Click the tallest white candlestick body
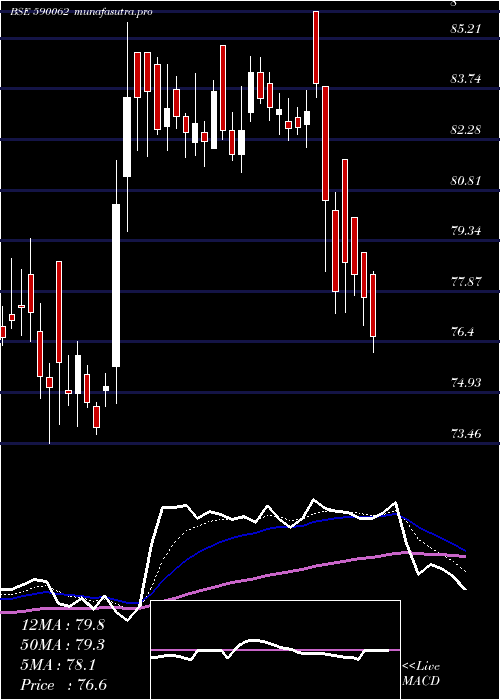The width and height of the screenshot is (500, 700). [116, 286]
